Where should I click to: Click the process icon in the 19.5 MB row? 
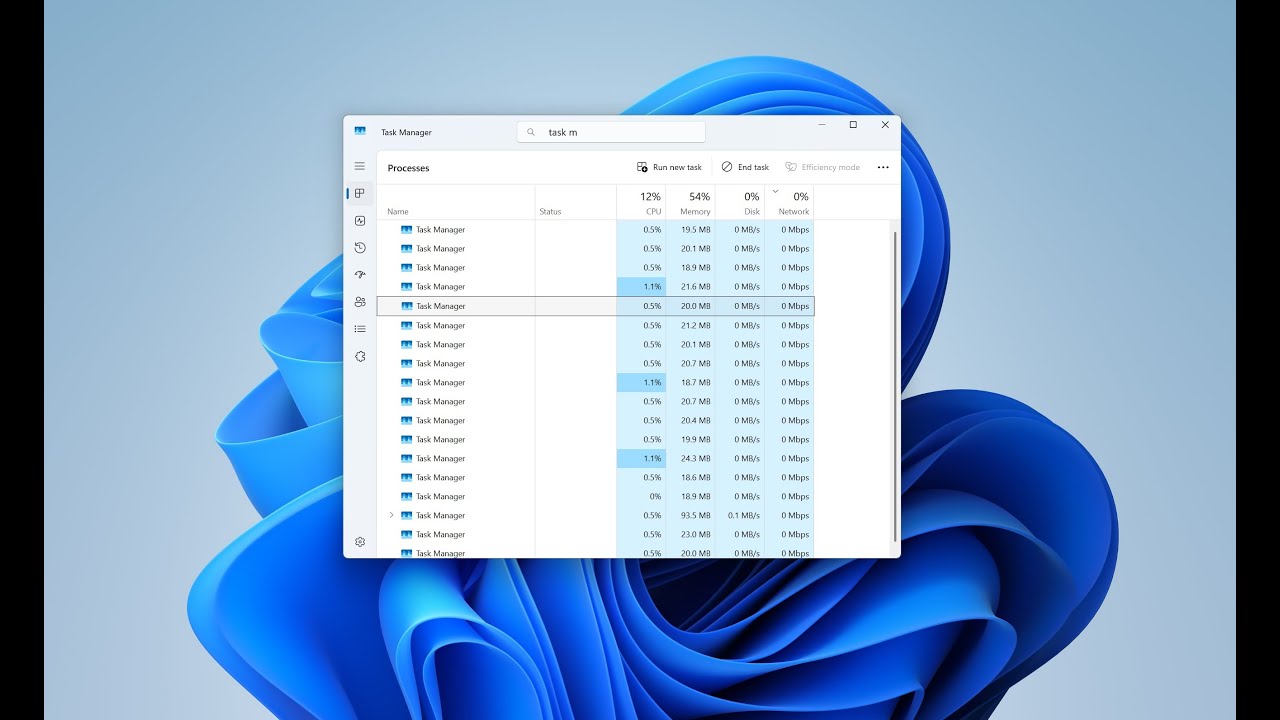click(x=406, y=229)
